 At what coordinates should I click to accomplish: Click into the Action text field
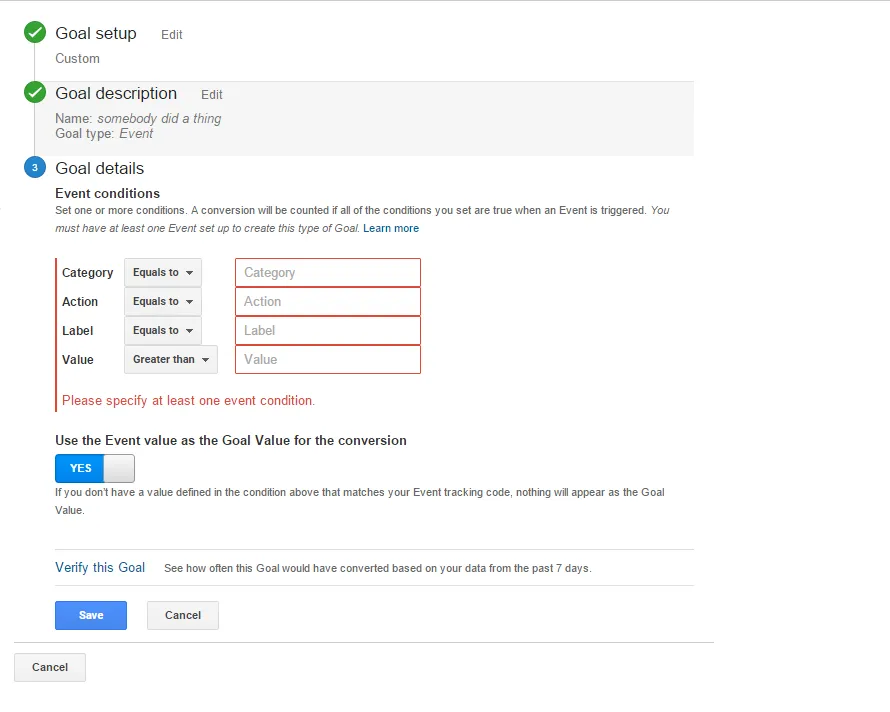coord(327,301)
